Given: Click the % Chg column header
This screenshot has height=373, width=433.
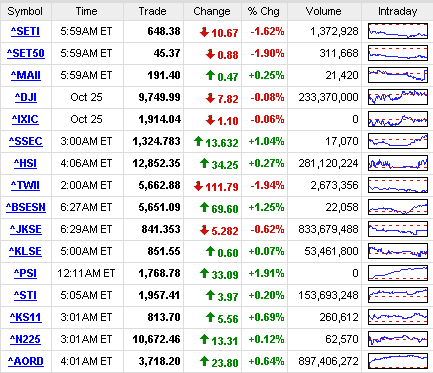Looking at the screenshot, I should [264, 11].
